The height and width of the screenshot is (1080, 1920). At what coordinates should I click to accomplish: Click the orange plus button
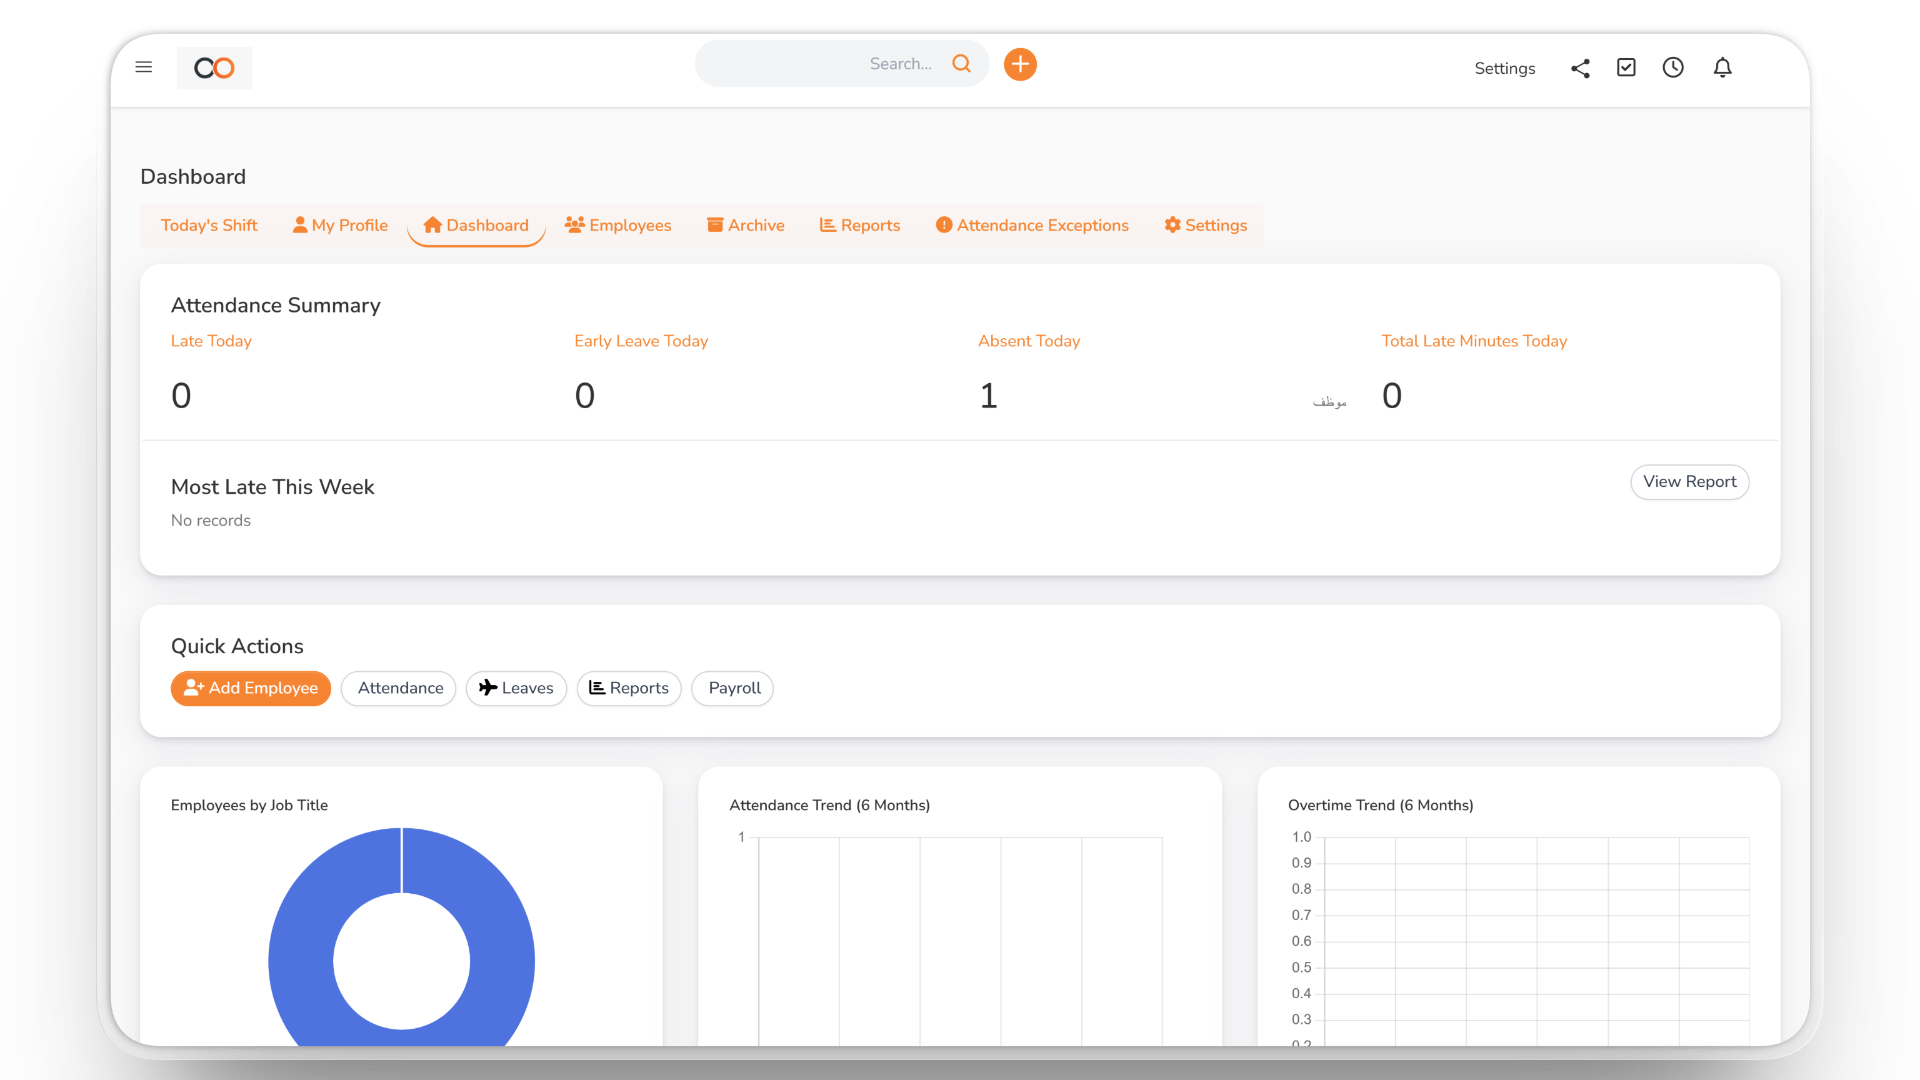pos(1020,64)
